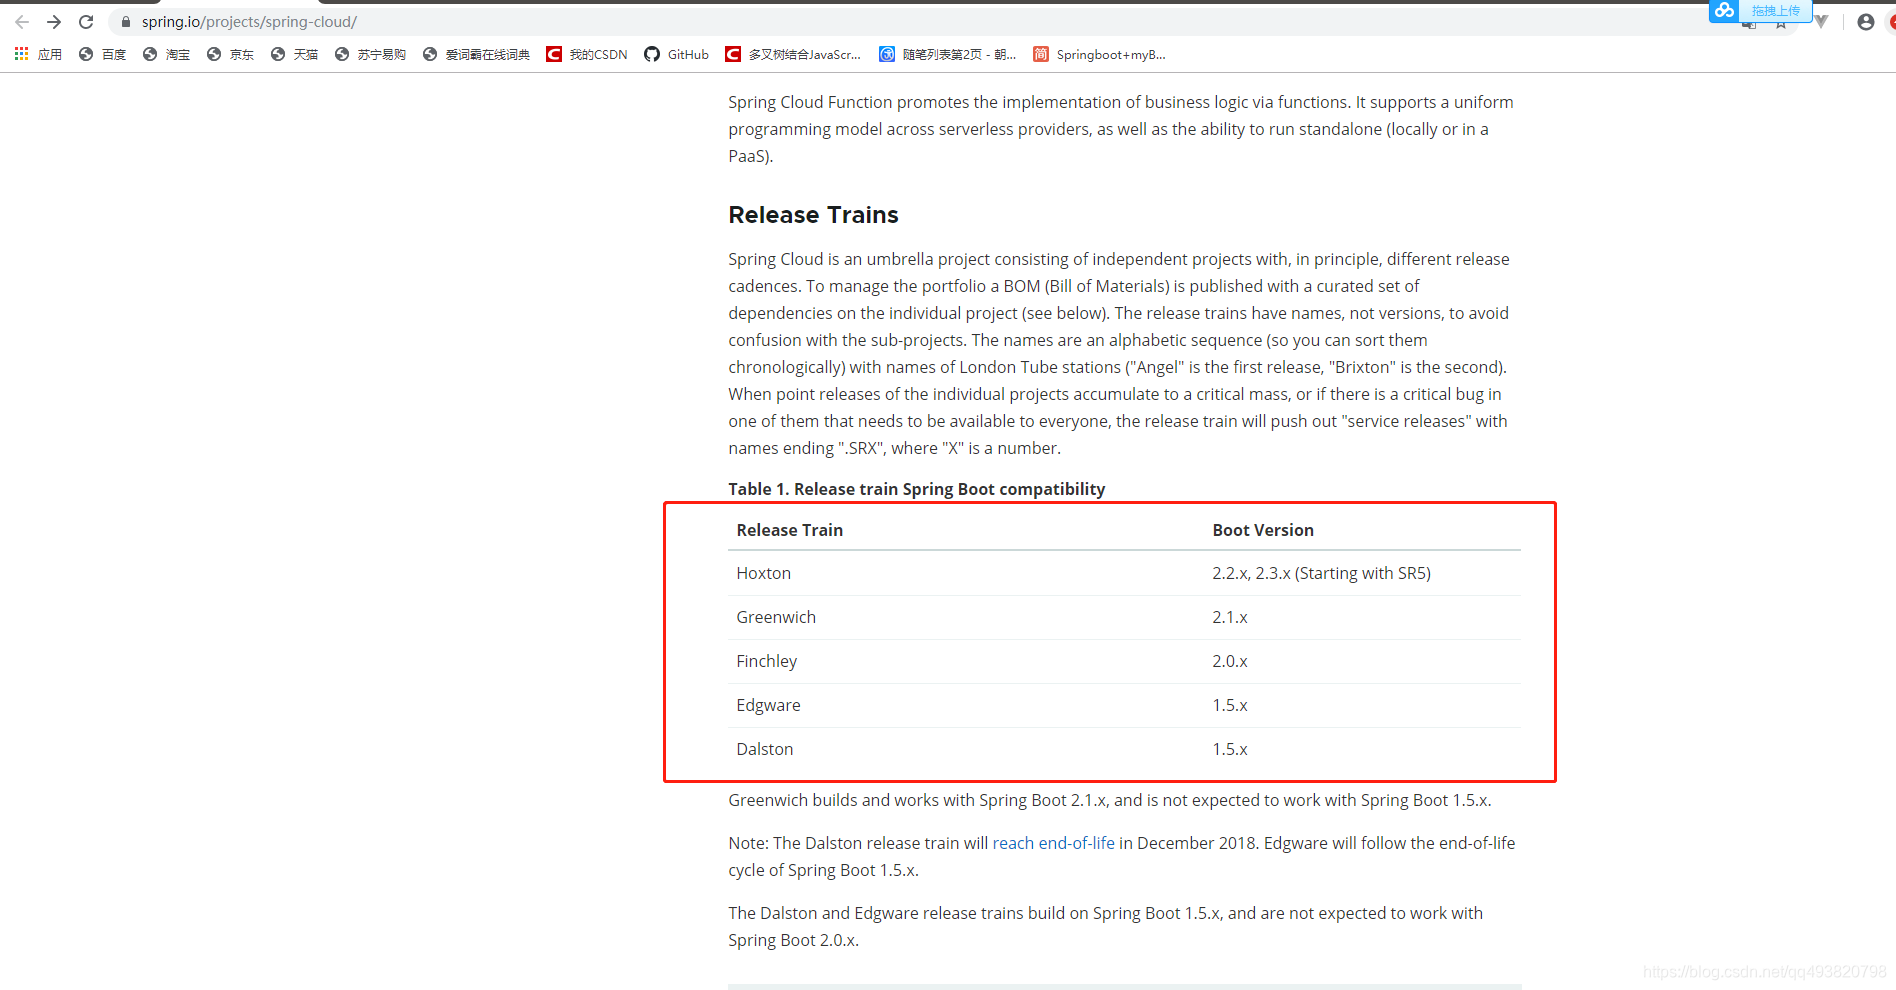Open the 京东 bookmark
This screenshot has width=1896, height=990.
(231, 54)
